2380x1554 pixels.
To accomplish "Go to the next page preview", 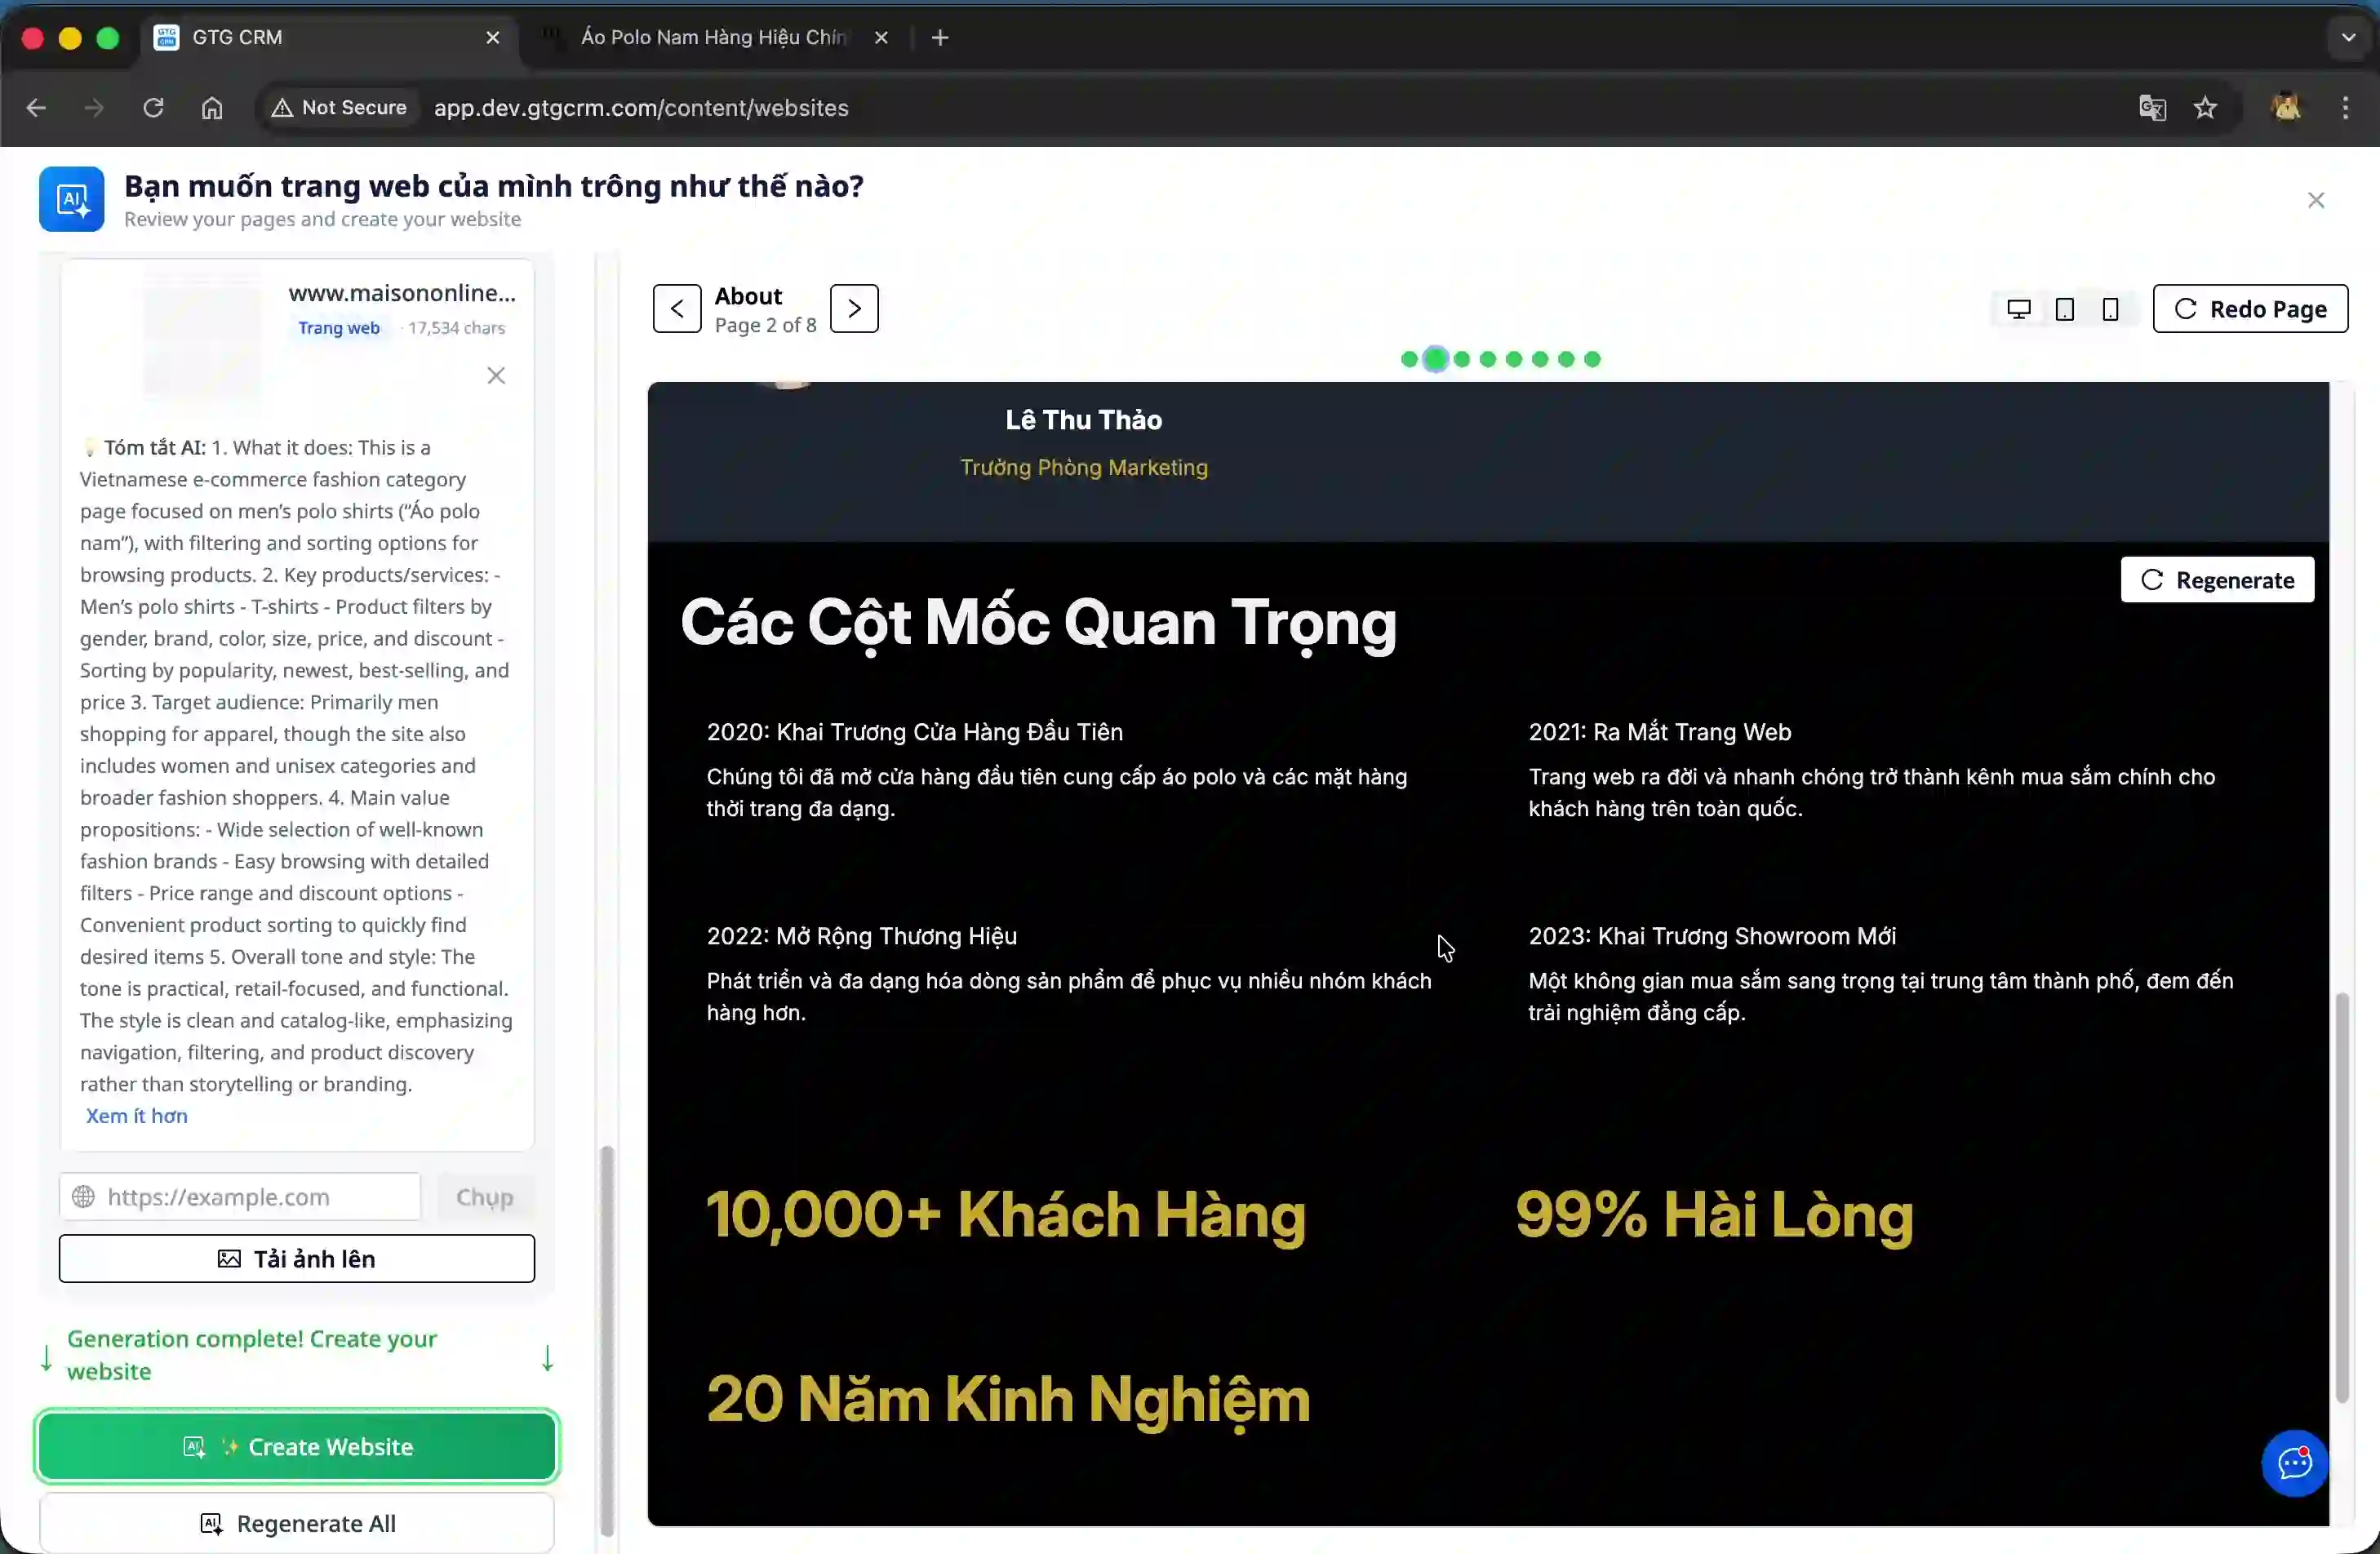I will [x=854, y=308].
